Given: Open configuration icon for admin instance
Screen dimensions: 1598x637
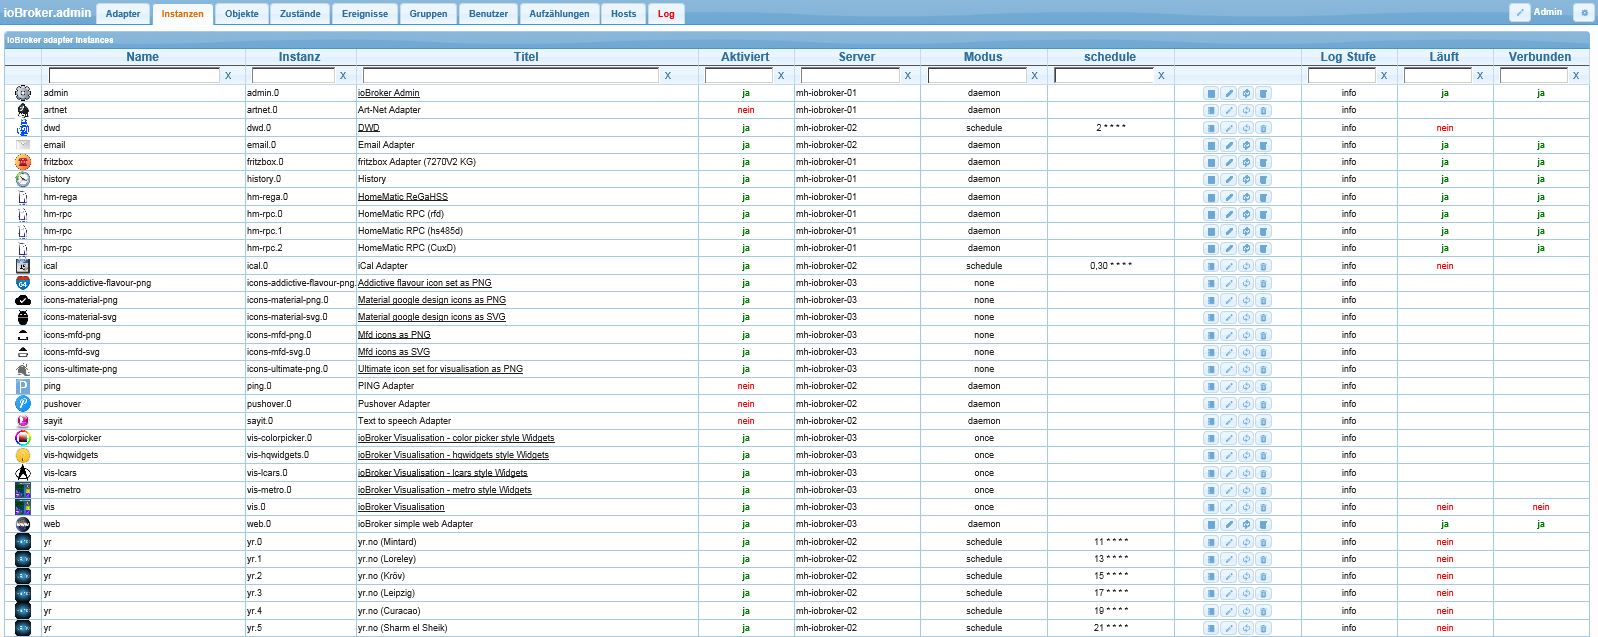Looking at the screenshot, I should [1211, 93].
